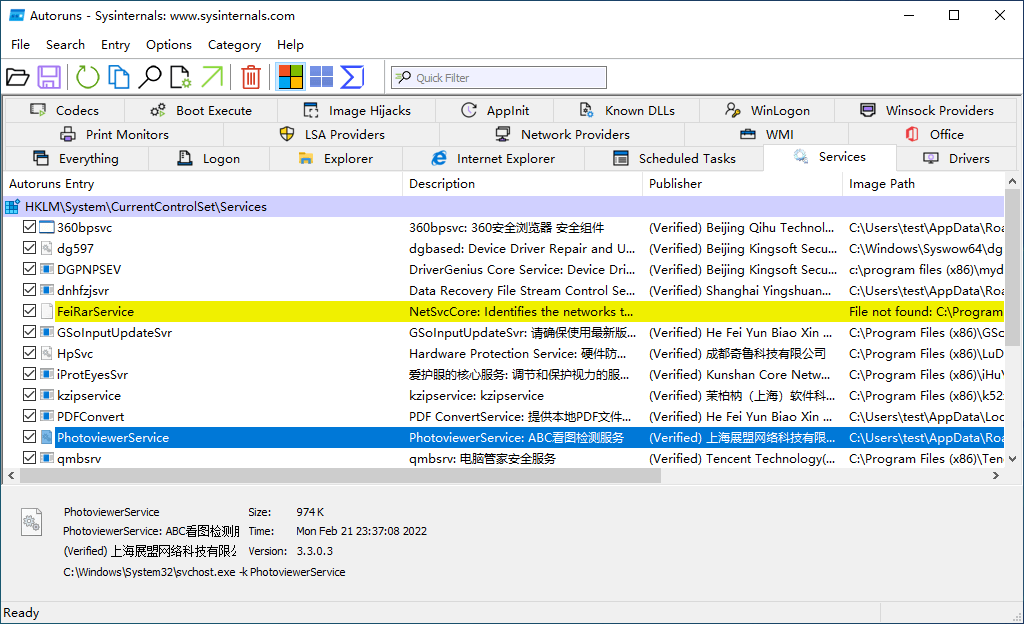
Task: Click the Jump to Entry arrow icon
Action: click(x=212, y=77)
